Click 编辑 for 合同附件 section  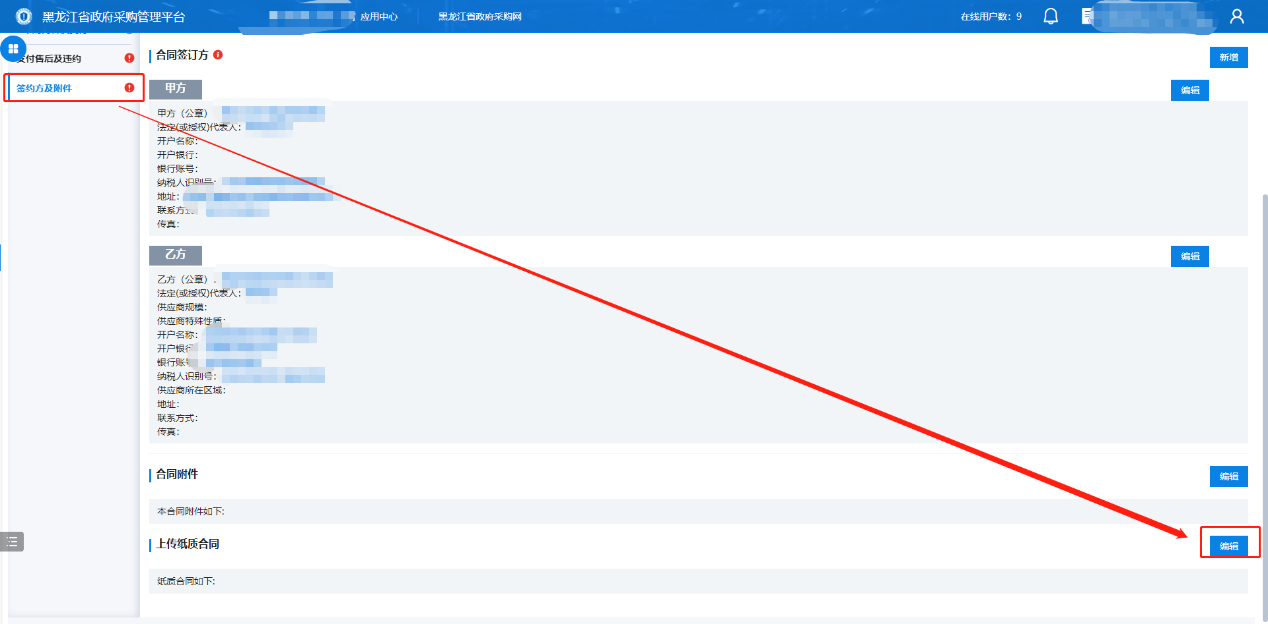(1228, 477)
